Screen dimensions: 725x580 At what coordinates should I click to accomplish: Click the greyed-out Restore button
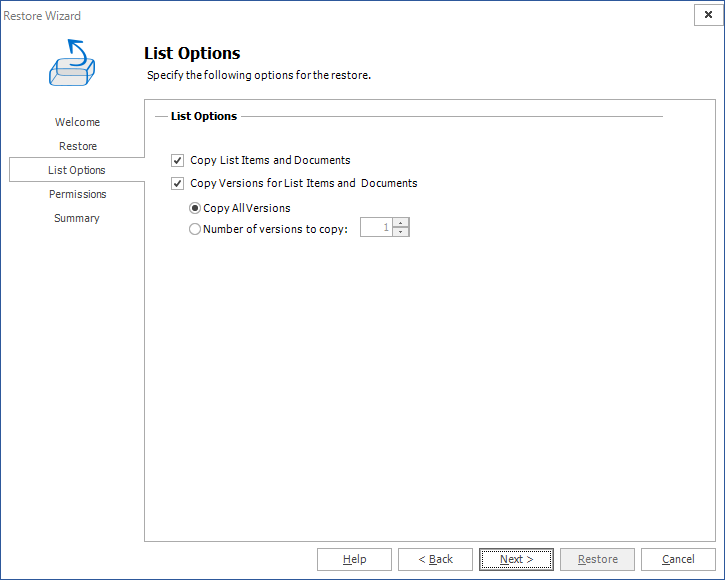pyautogui.click(x=597, y=559)
